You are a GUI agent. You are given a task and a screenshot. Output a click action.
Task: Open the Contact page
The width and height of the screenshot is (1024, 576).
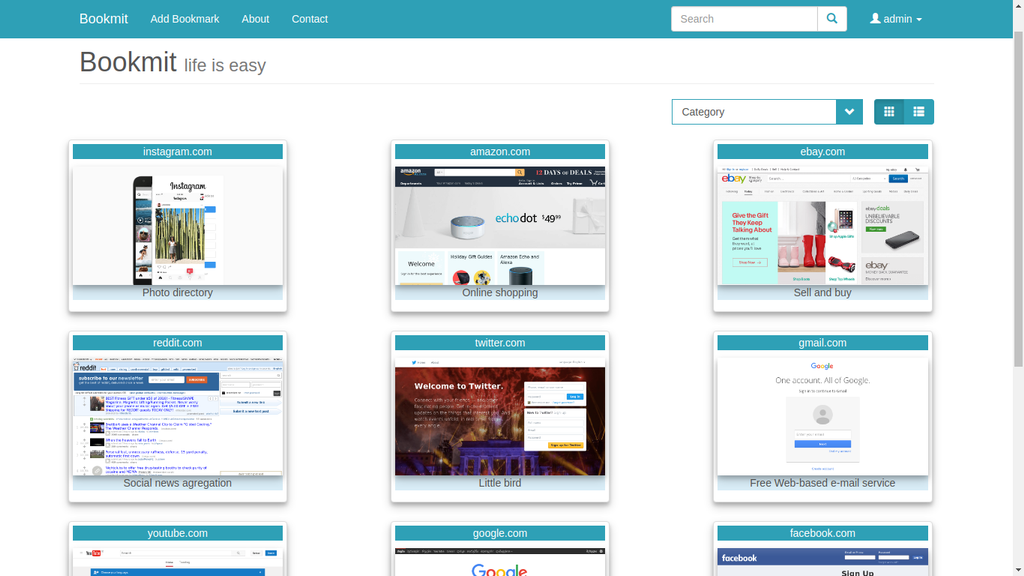(x=310, y=19)
